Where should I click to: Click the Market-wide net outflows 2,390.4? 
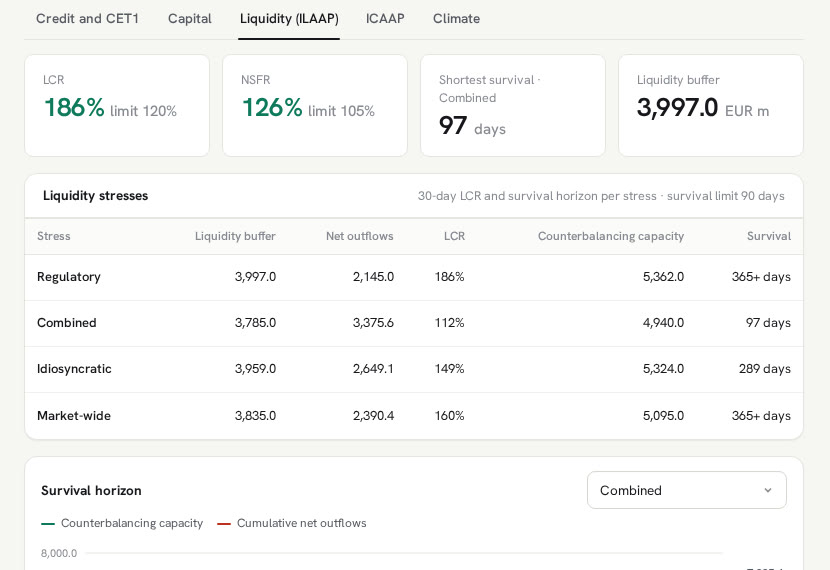(x=373, y=415)
